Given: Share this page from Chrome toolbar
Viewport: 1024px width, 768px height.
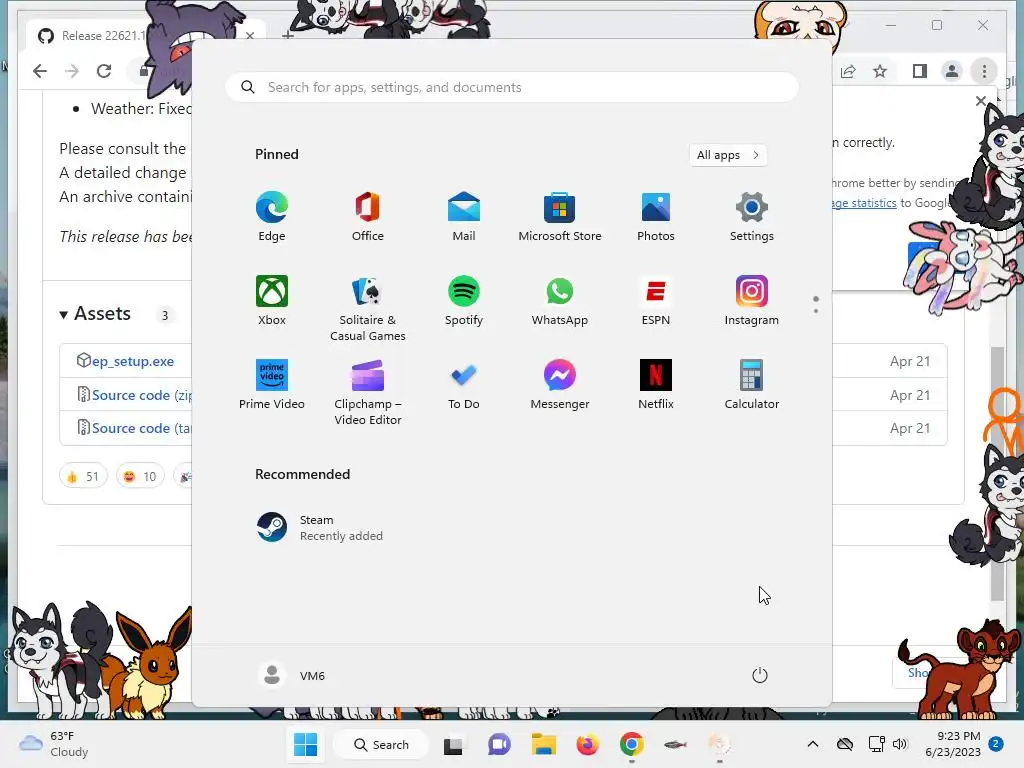Looking at the screenshot, I should point(848,71).
